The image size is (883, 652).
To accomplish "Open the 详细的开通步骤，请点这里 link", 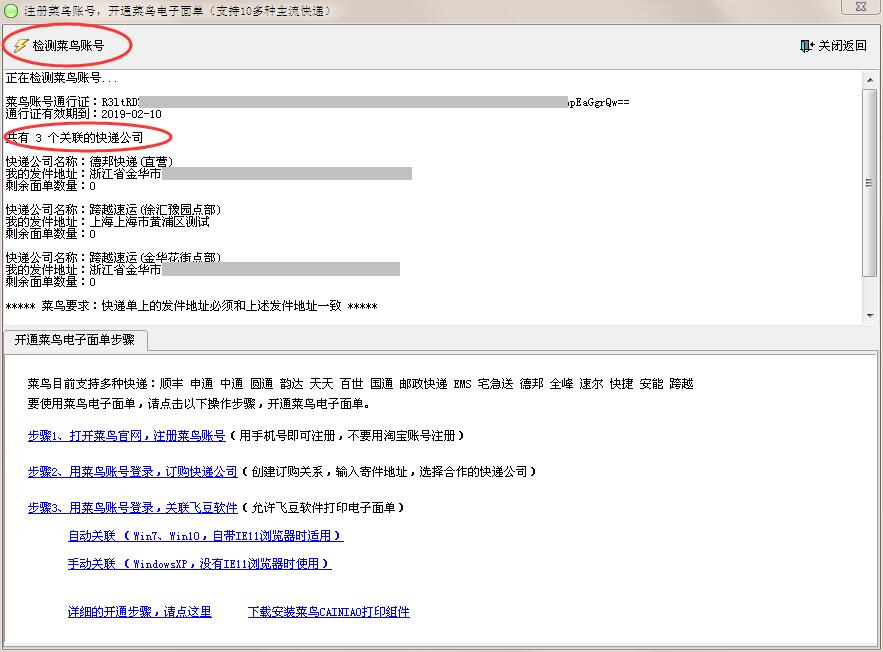I will click(140, 612).
